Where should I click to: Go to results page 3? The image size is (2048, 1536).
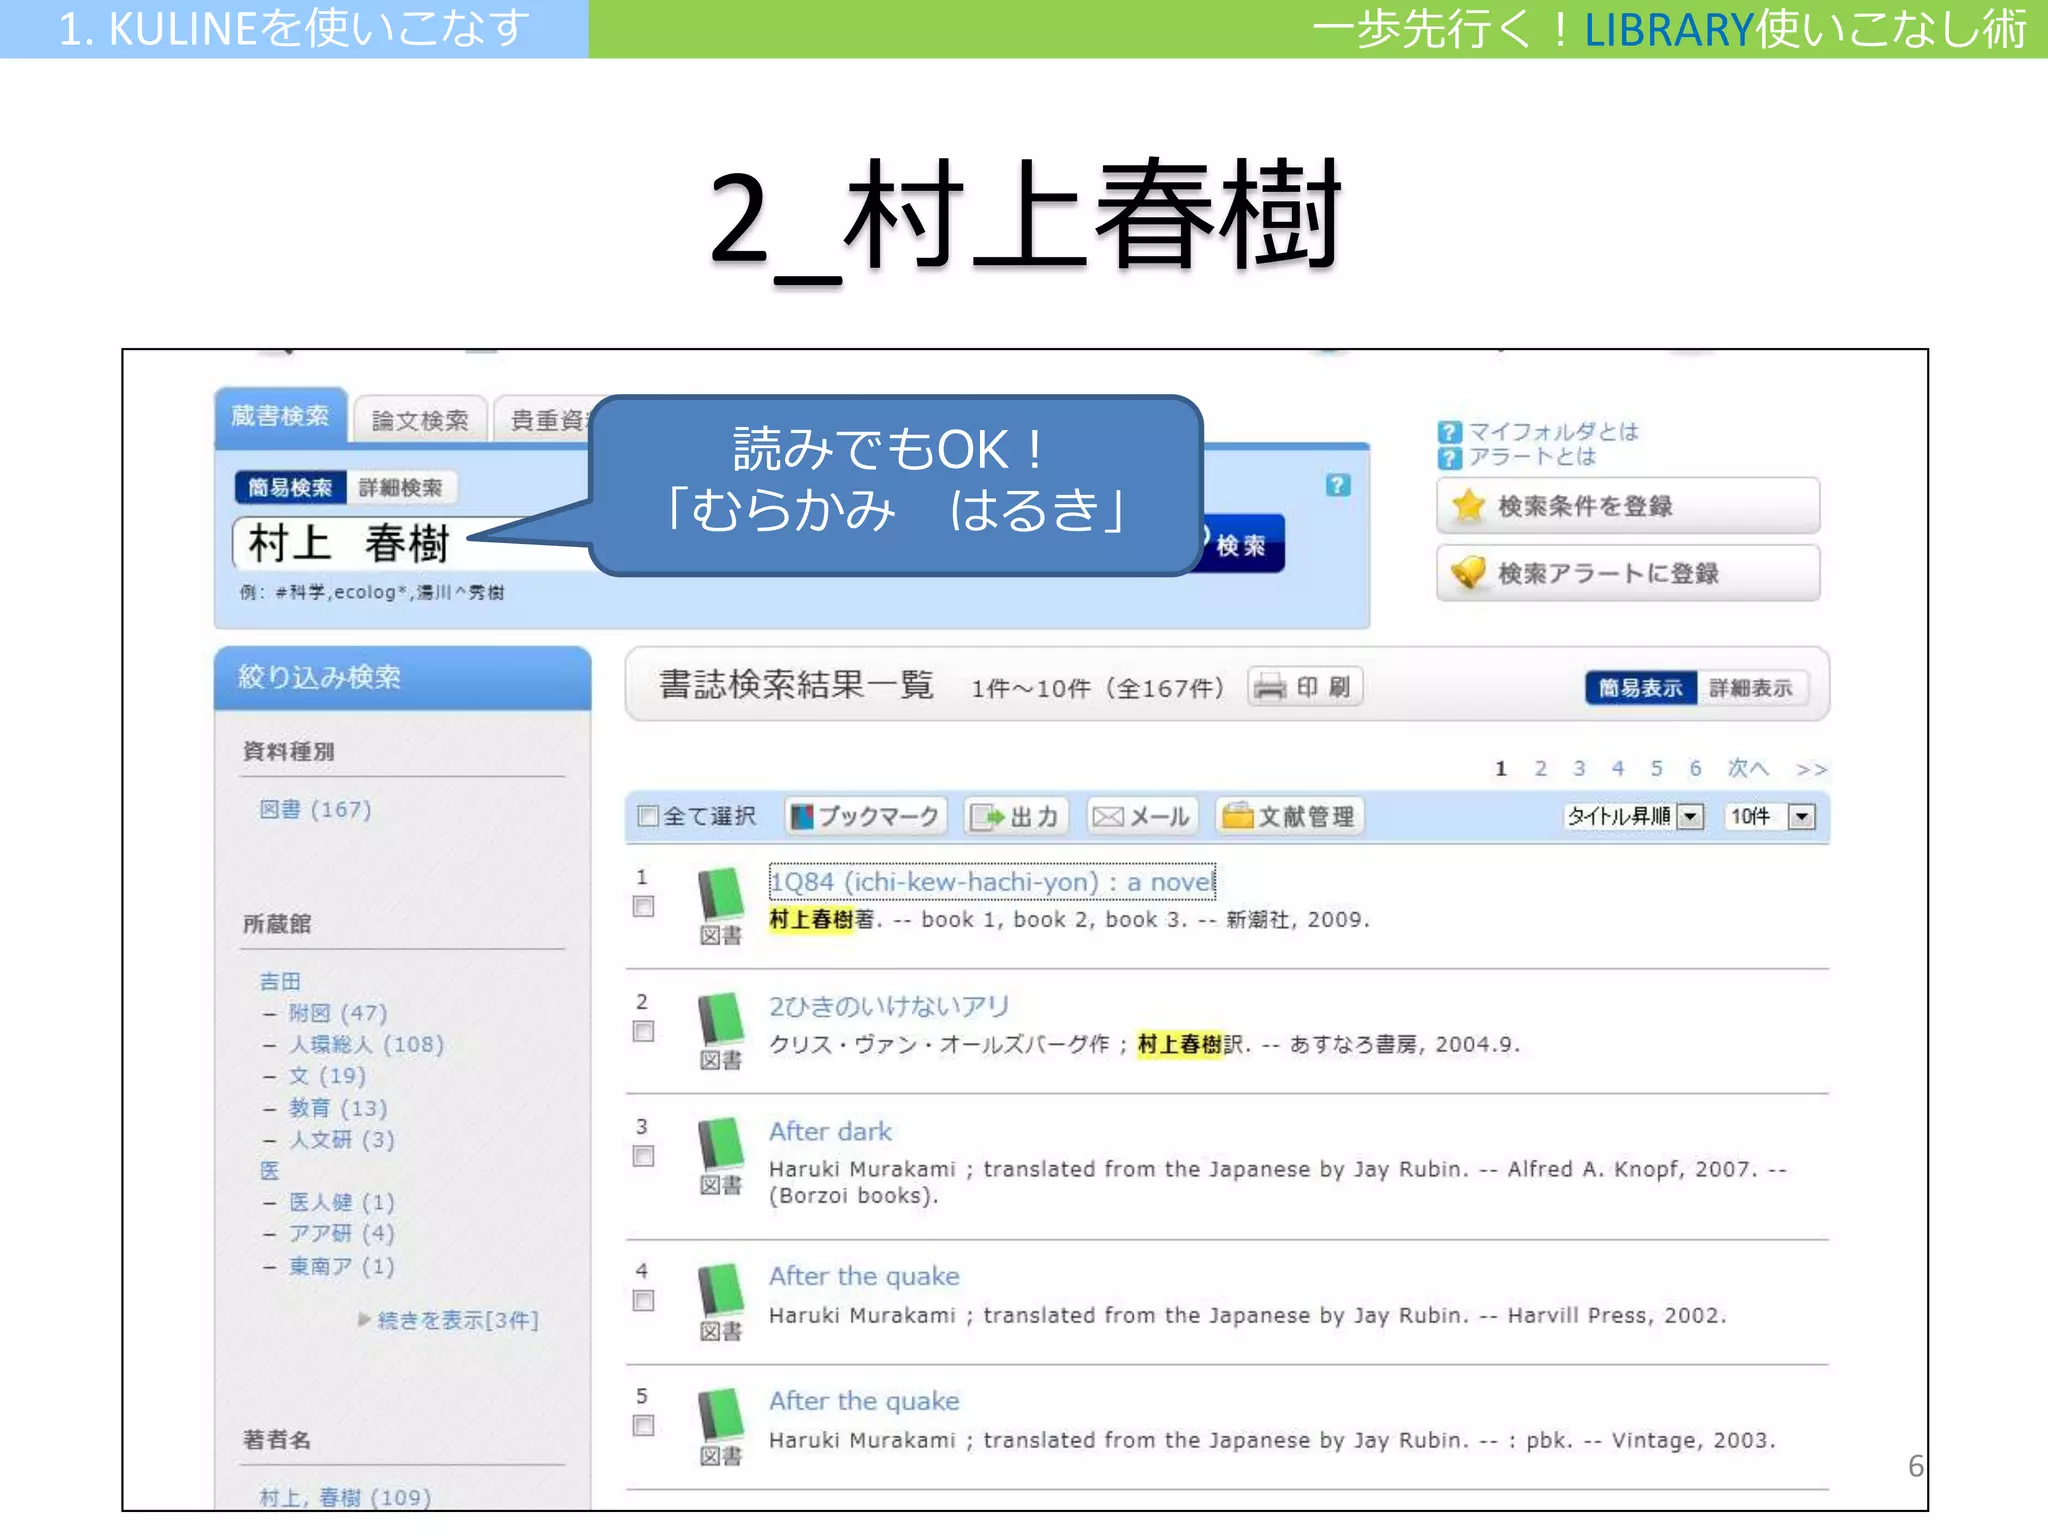tap(1579, 768)
